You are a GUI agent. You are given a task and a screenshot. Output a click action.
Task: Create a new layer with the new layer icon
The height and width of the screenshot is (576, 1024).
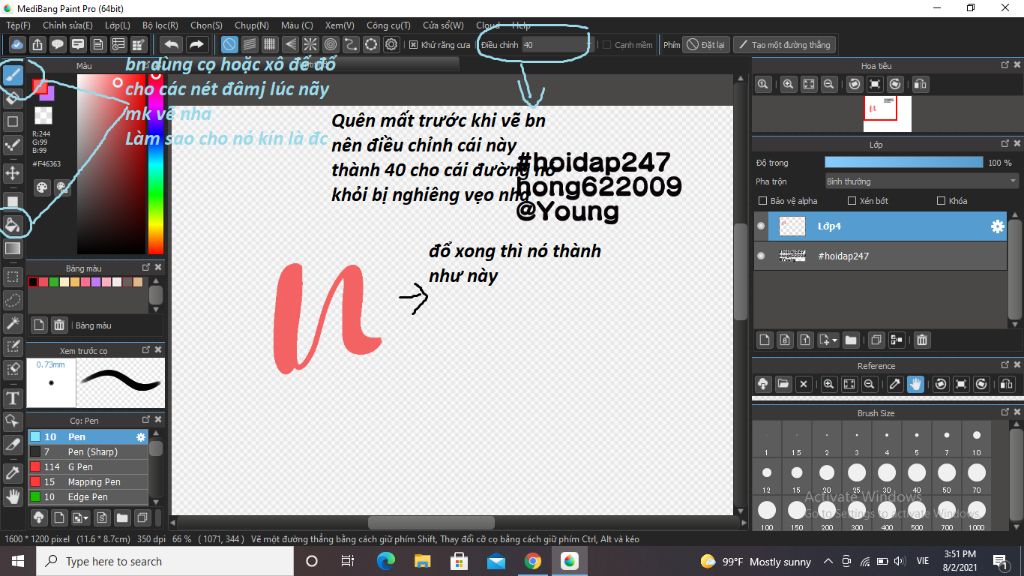pyautogui.click(x=765, y=341)
